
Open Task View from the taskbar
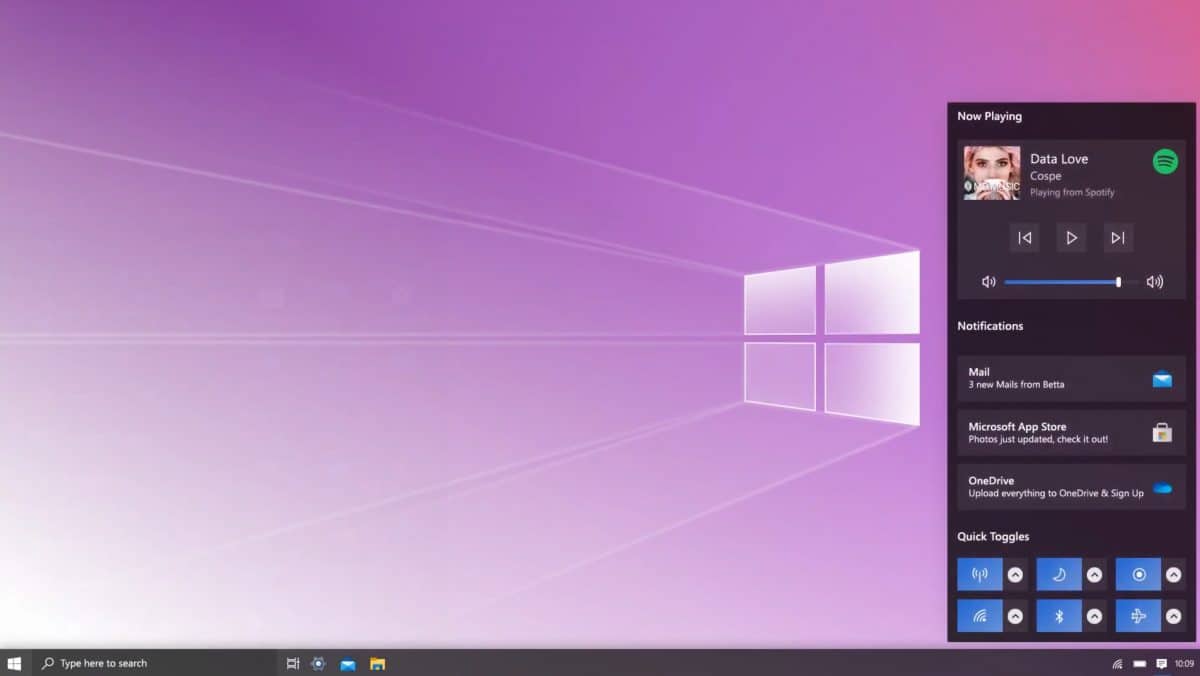click(x=292, y=663)
